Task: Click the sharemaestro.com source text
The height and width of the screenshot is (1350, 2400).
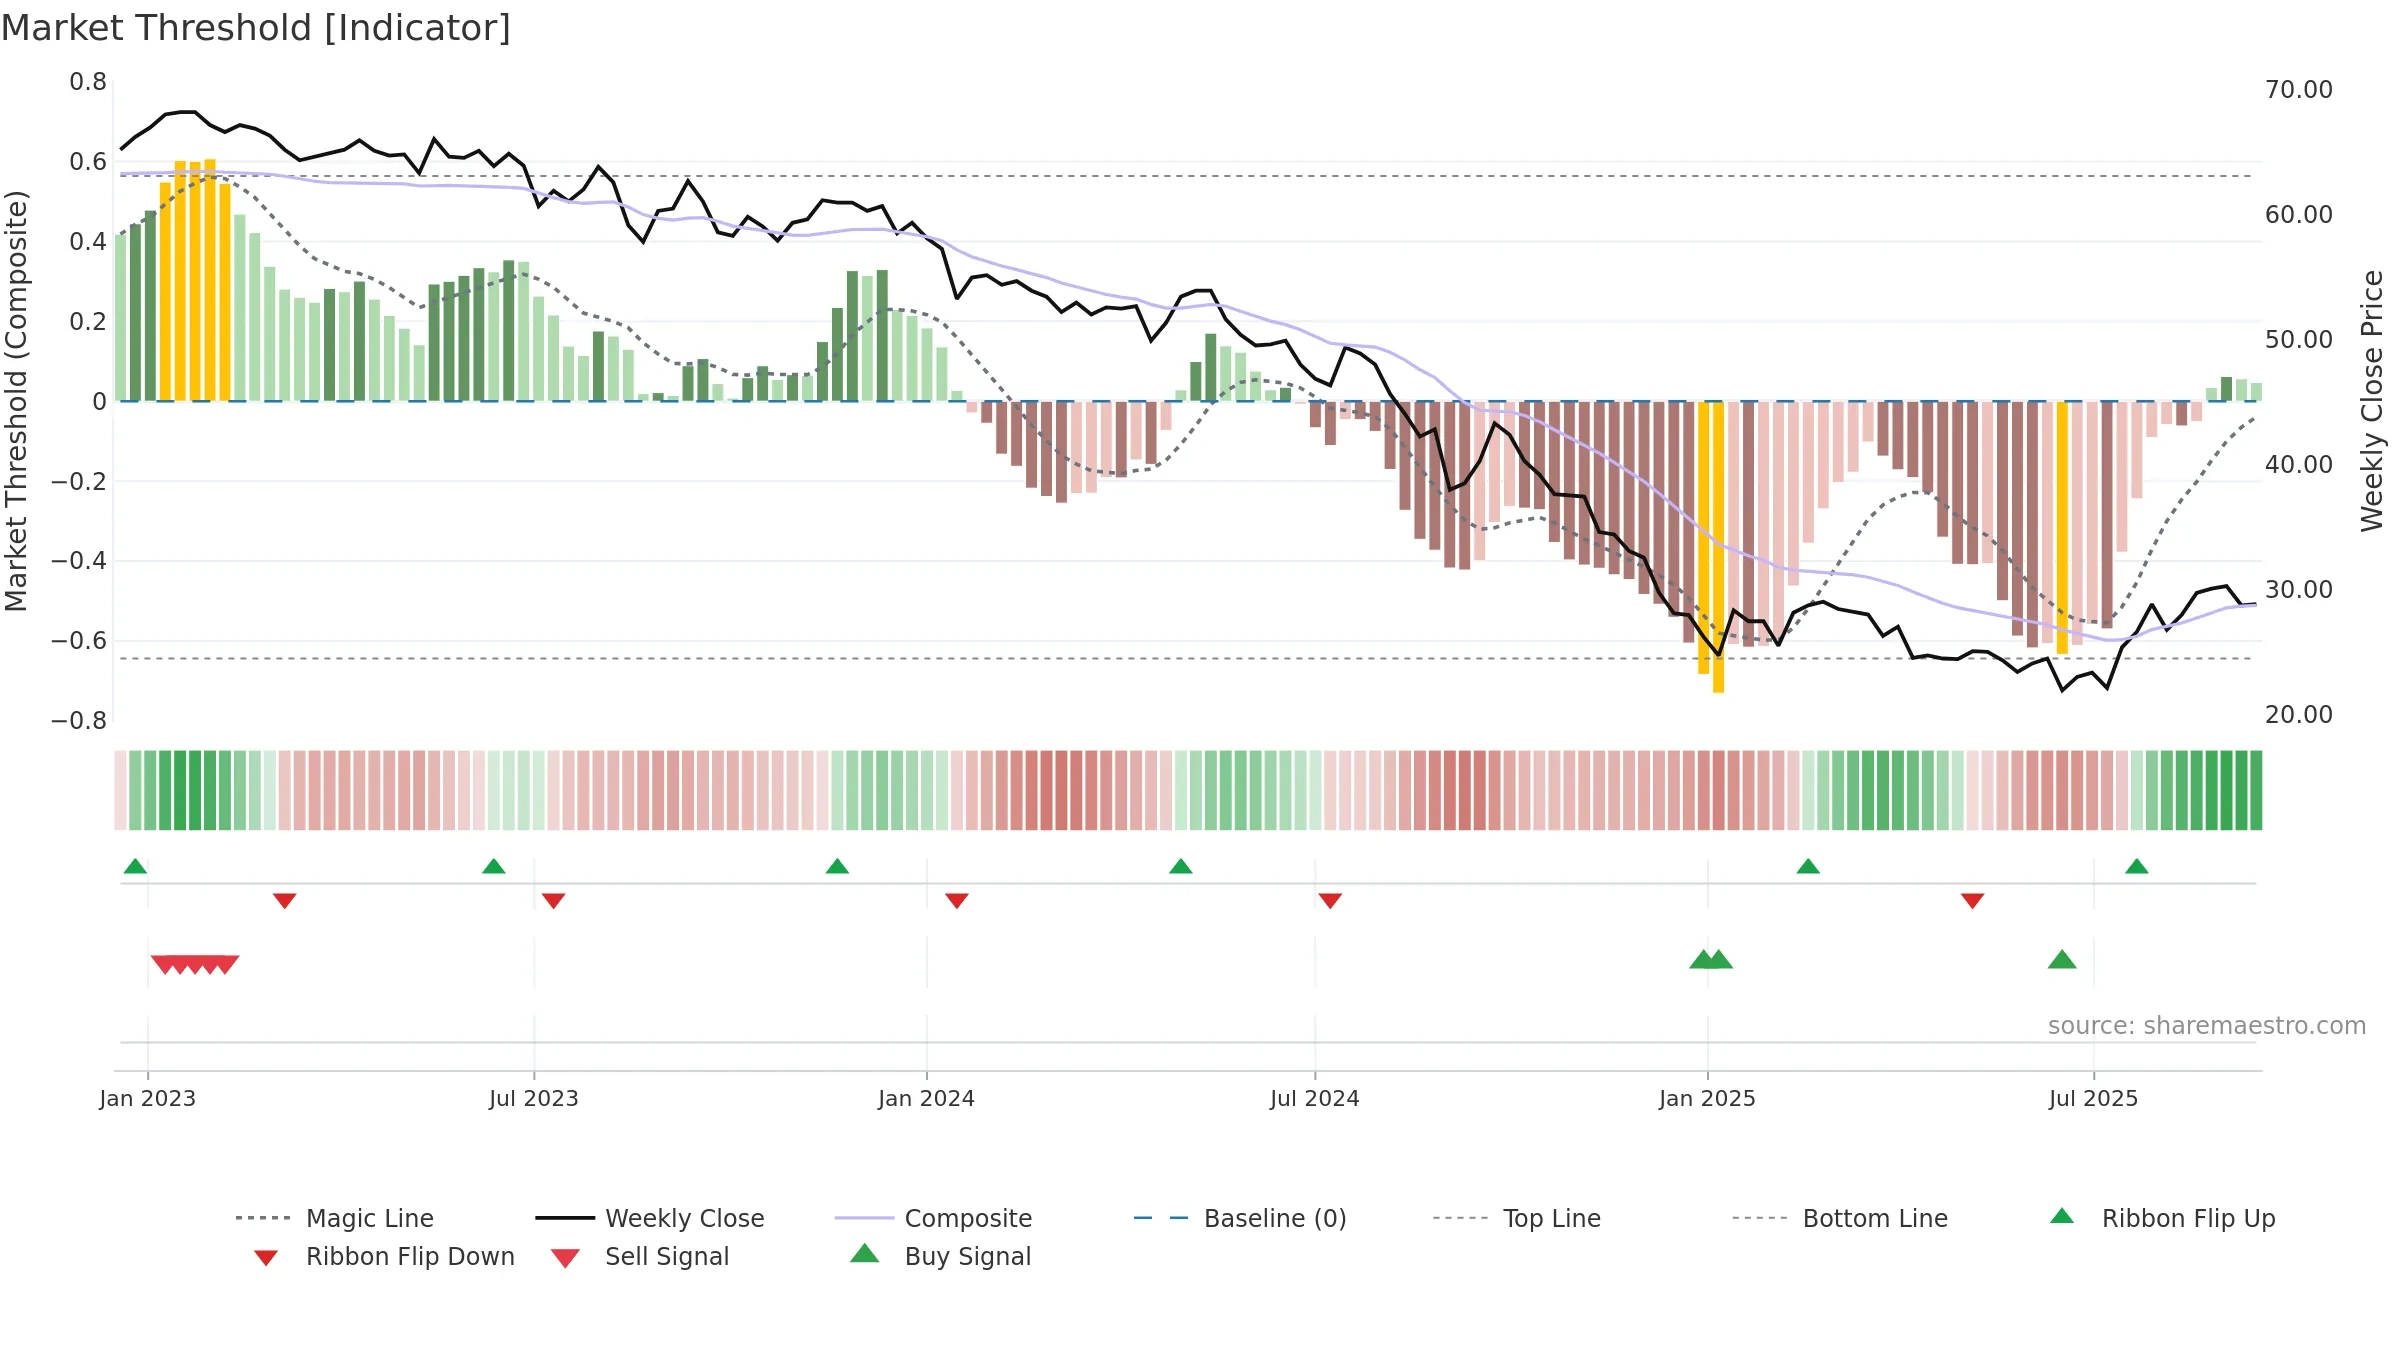Action: coord(2207,1026)
